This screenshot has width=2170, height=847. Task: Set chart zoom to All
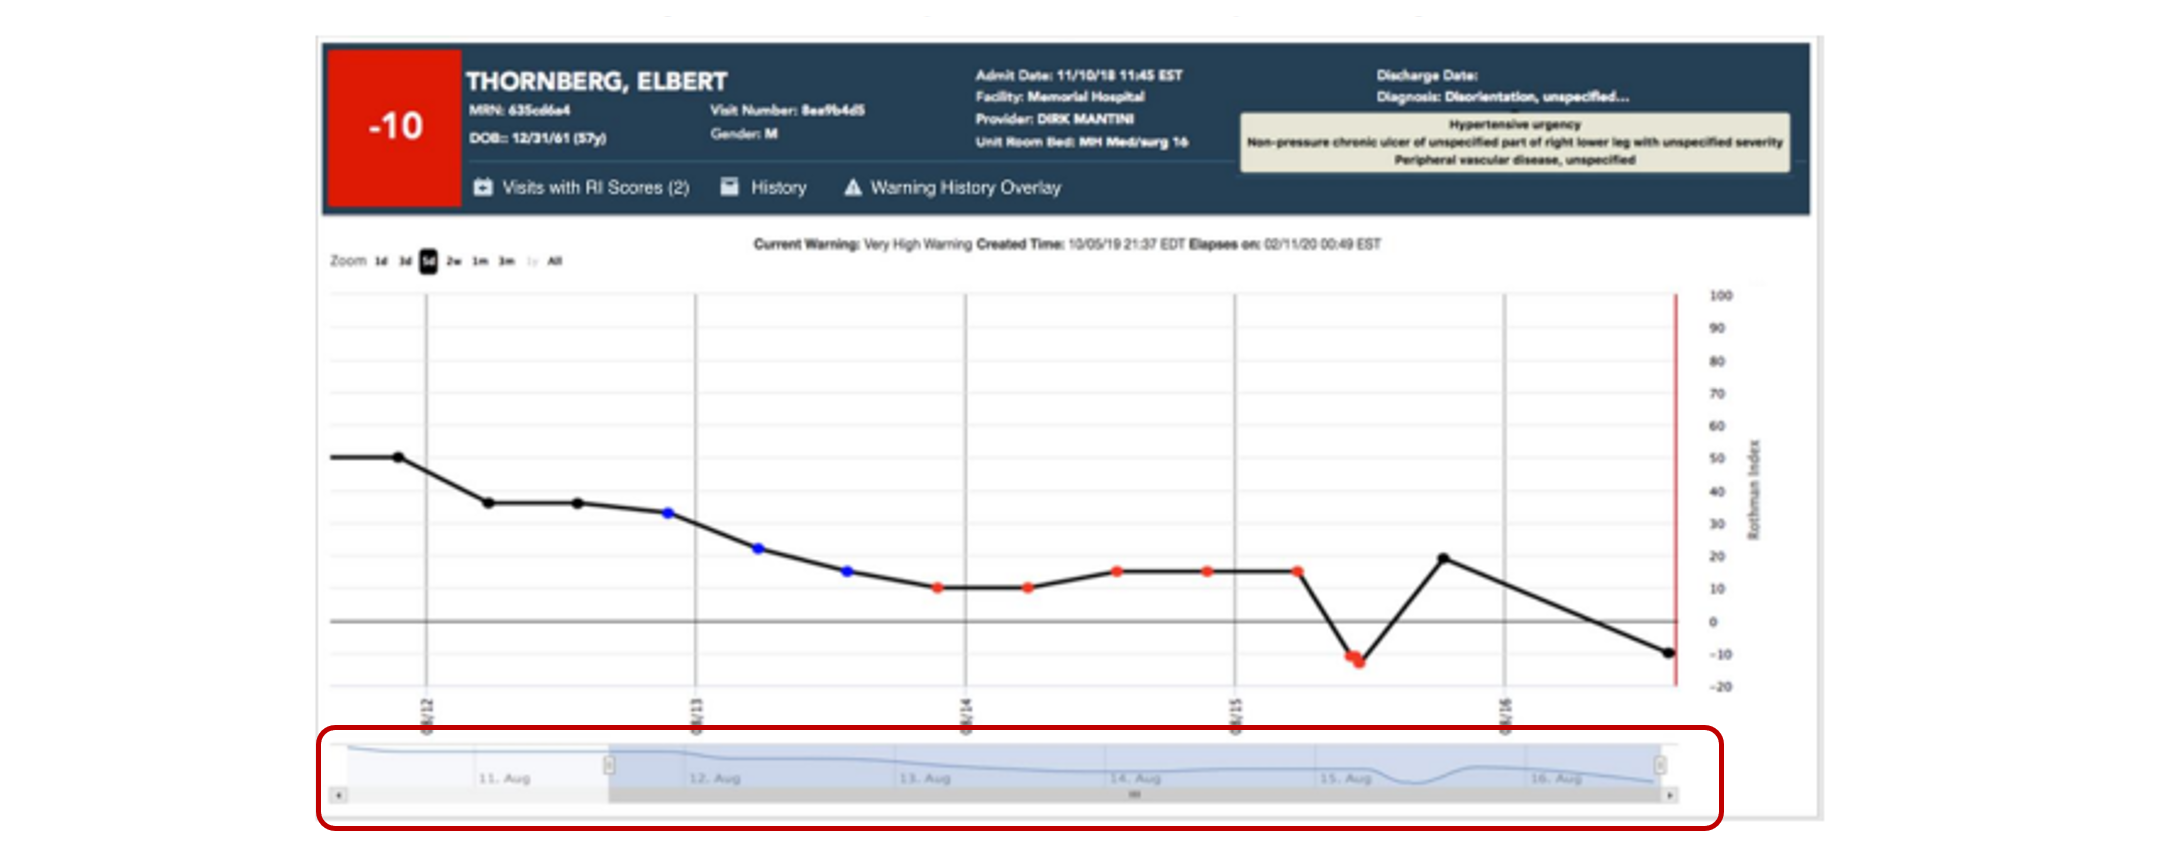(555, 262)
